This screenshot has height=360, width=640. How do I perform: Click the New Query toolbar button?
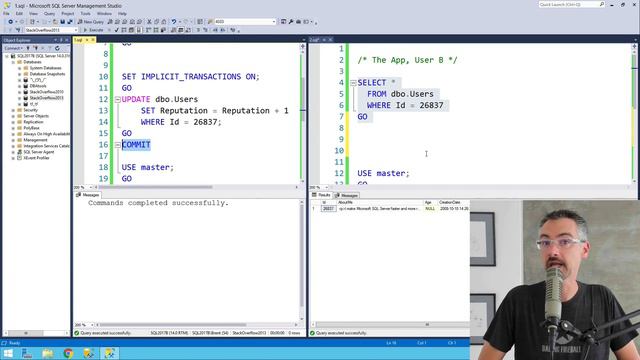(x=91, y=22)
